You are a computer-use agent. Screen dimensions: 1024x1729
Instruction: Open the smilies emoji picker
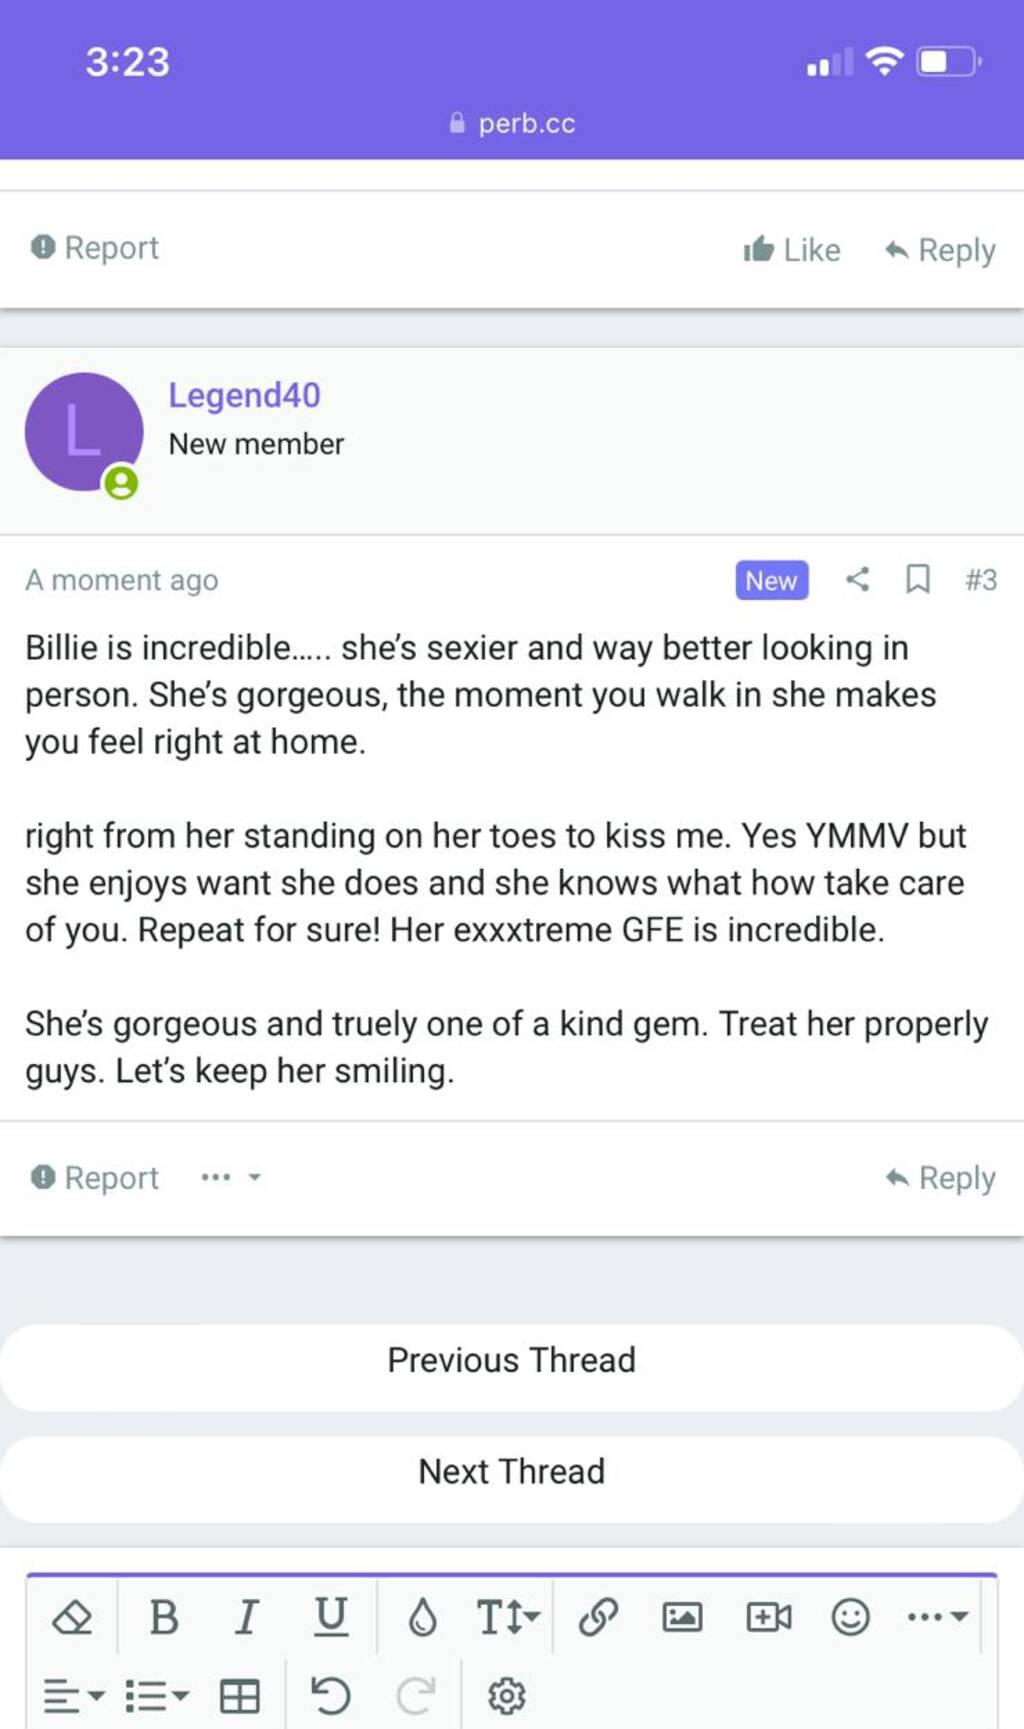click(x=850, y=1617)
